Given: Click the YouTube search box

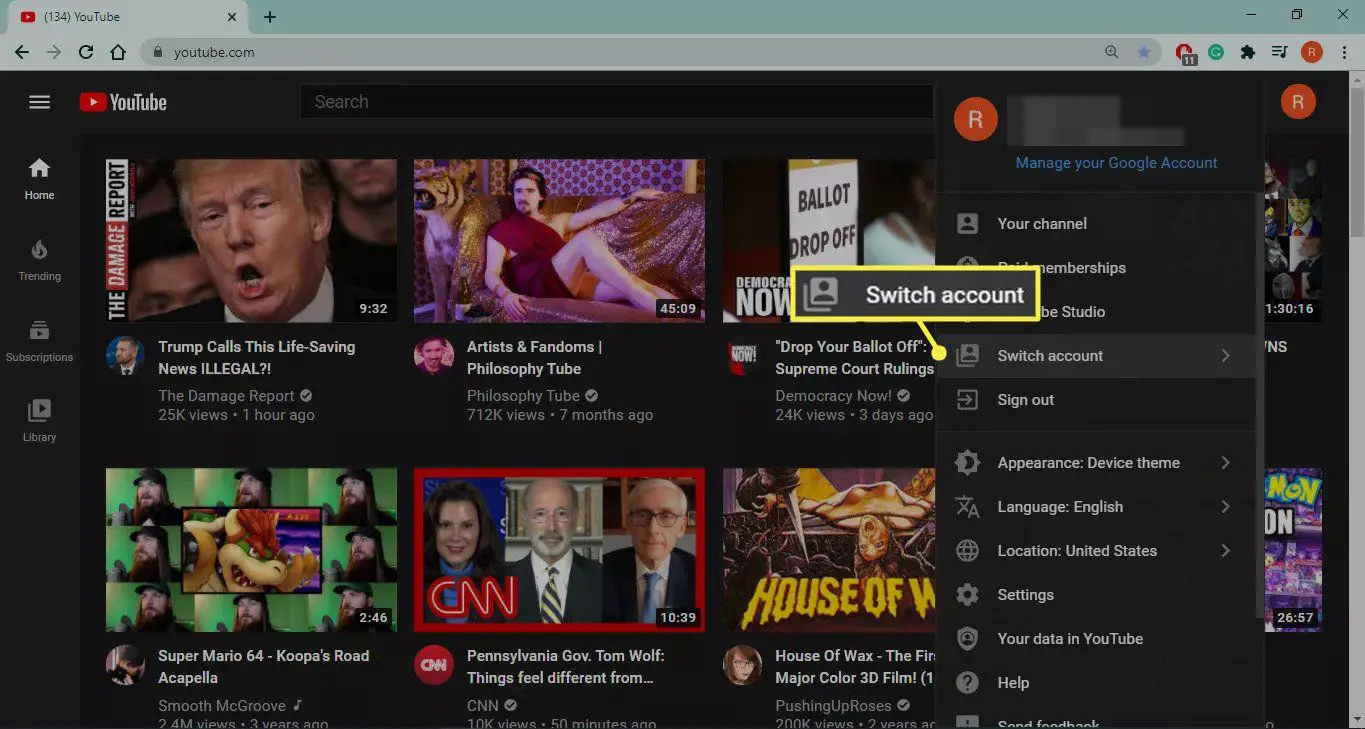Looking at the screenshot, I should [616, 102].
